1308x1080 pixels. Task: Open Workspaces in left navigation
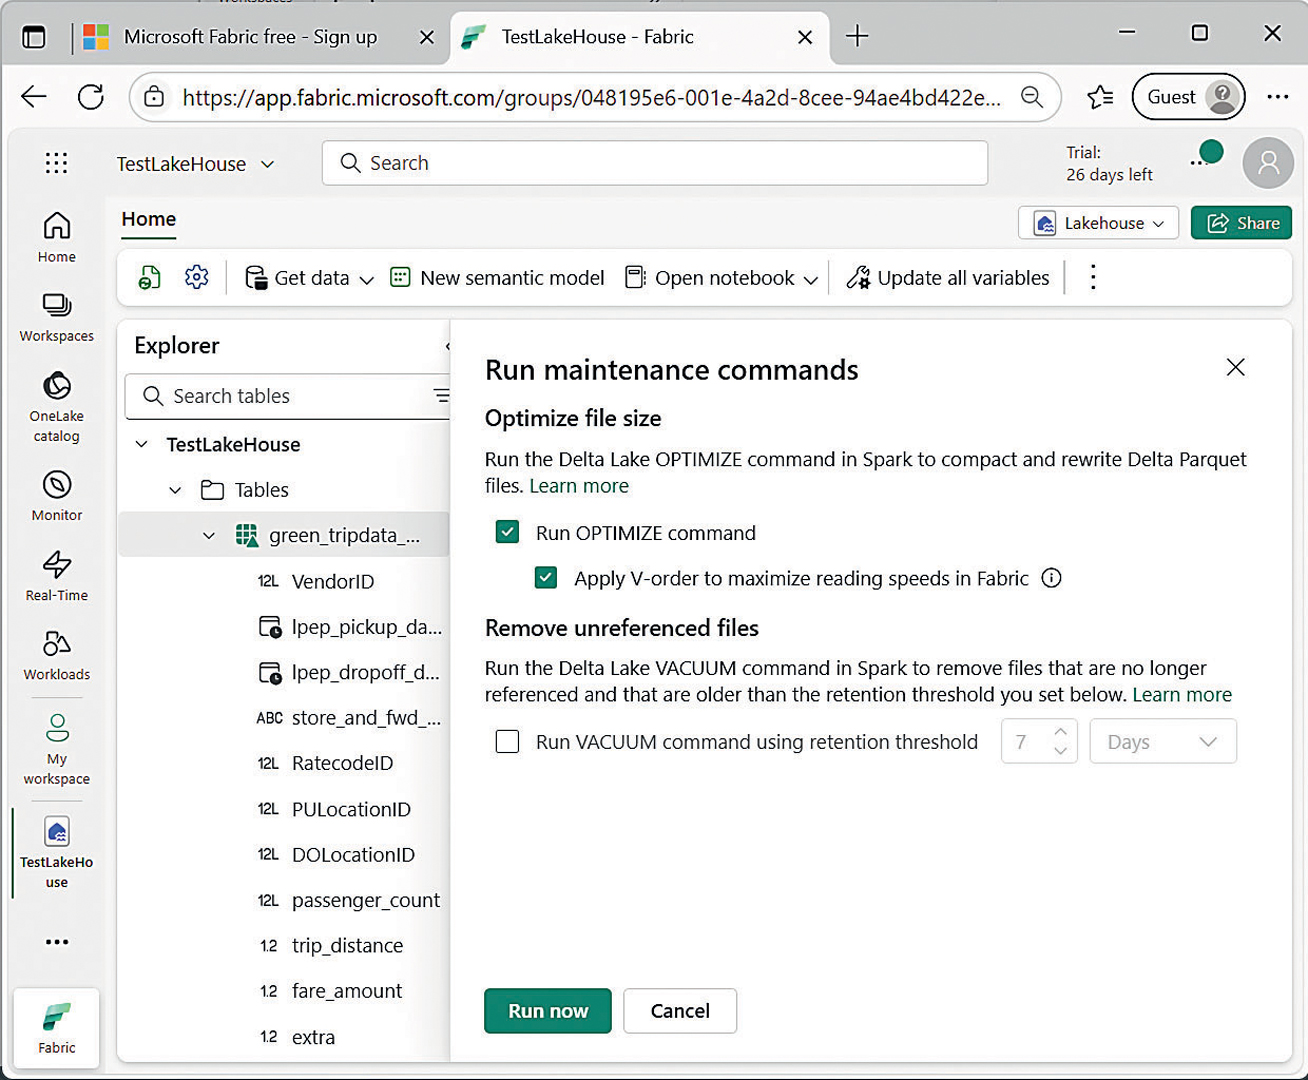(56, 318)
